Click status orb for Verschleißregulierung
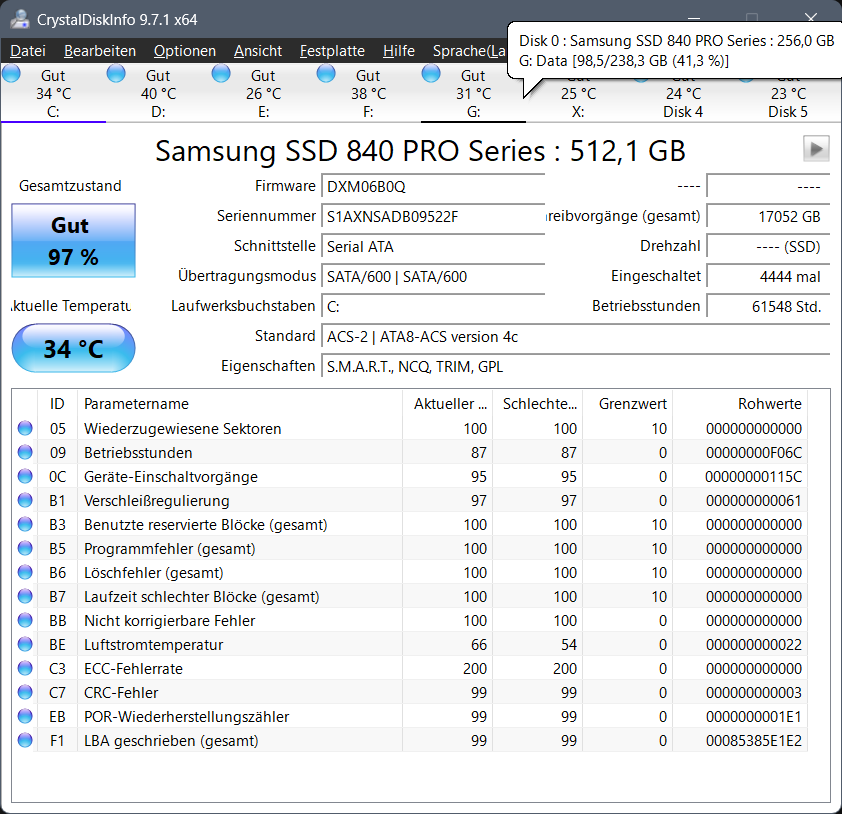Screen dimensions: 842x814 [x=25, y=500]
